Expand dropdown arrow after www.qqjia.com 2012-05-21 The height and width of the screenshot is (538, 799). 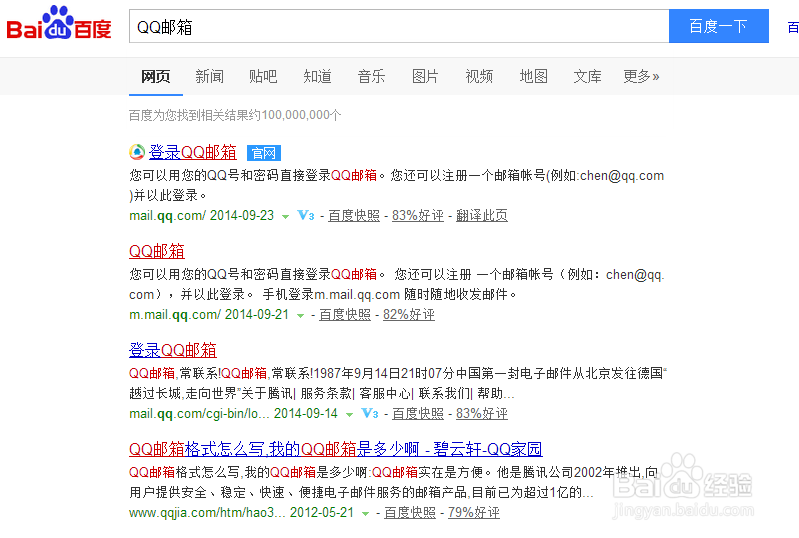(x=365, y=514)
